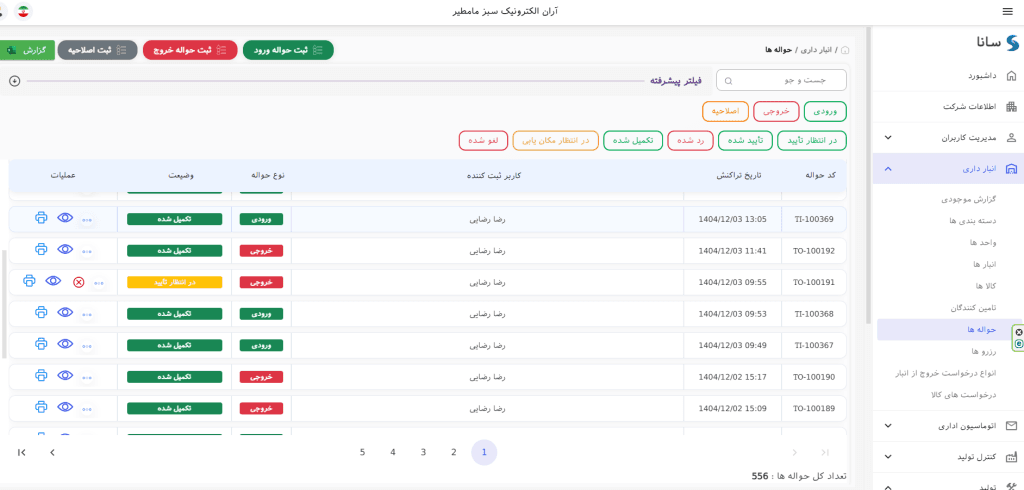The image size is (1024, 490).
Task: Open more options for TI-100368
Action: [87, 316]
